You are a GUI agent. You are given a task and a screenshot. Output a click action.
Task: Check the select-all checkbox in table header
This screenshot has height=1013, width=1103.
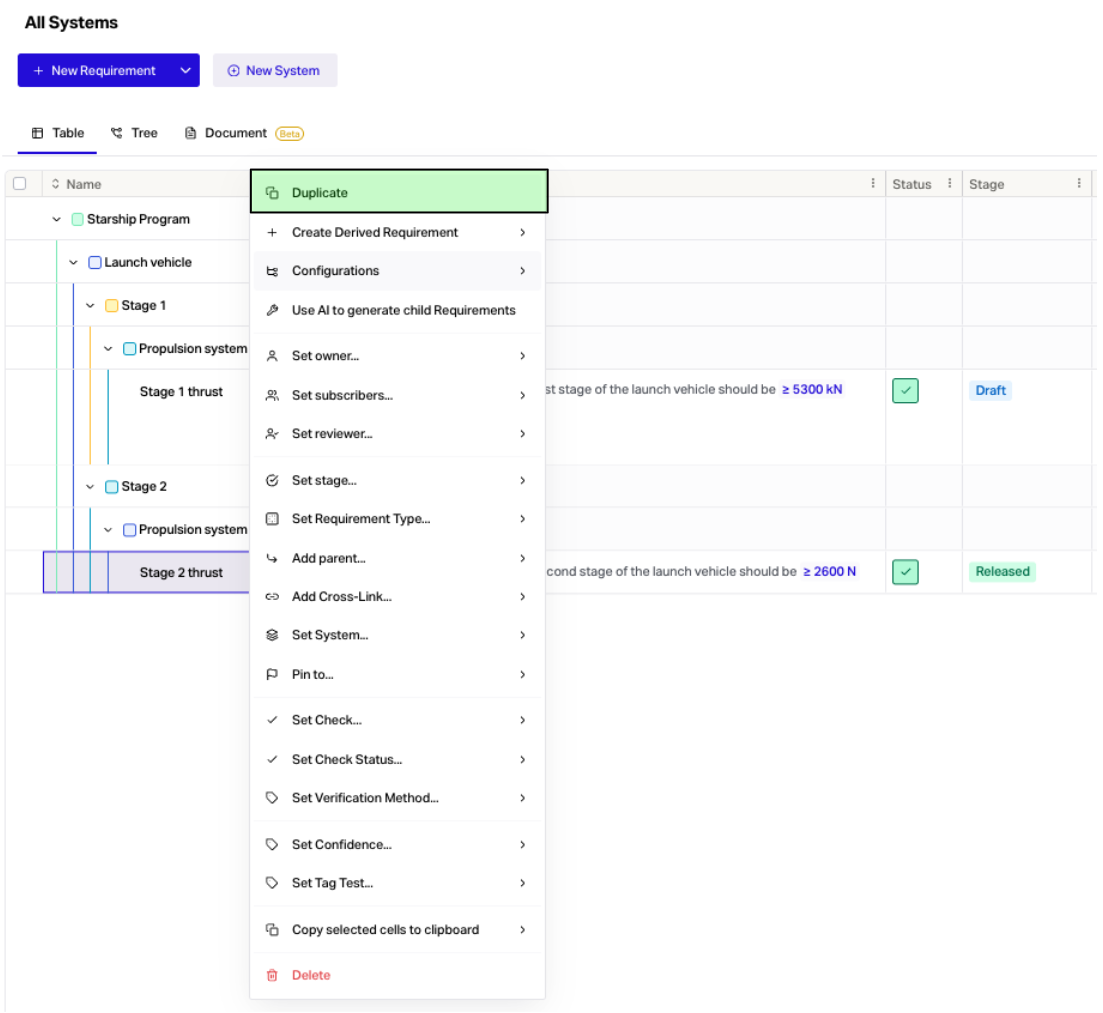19,184
